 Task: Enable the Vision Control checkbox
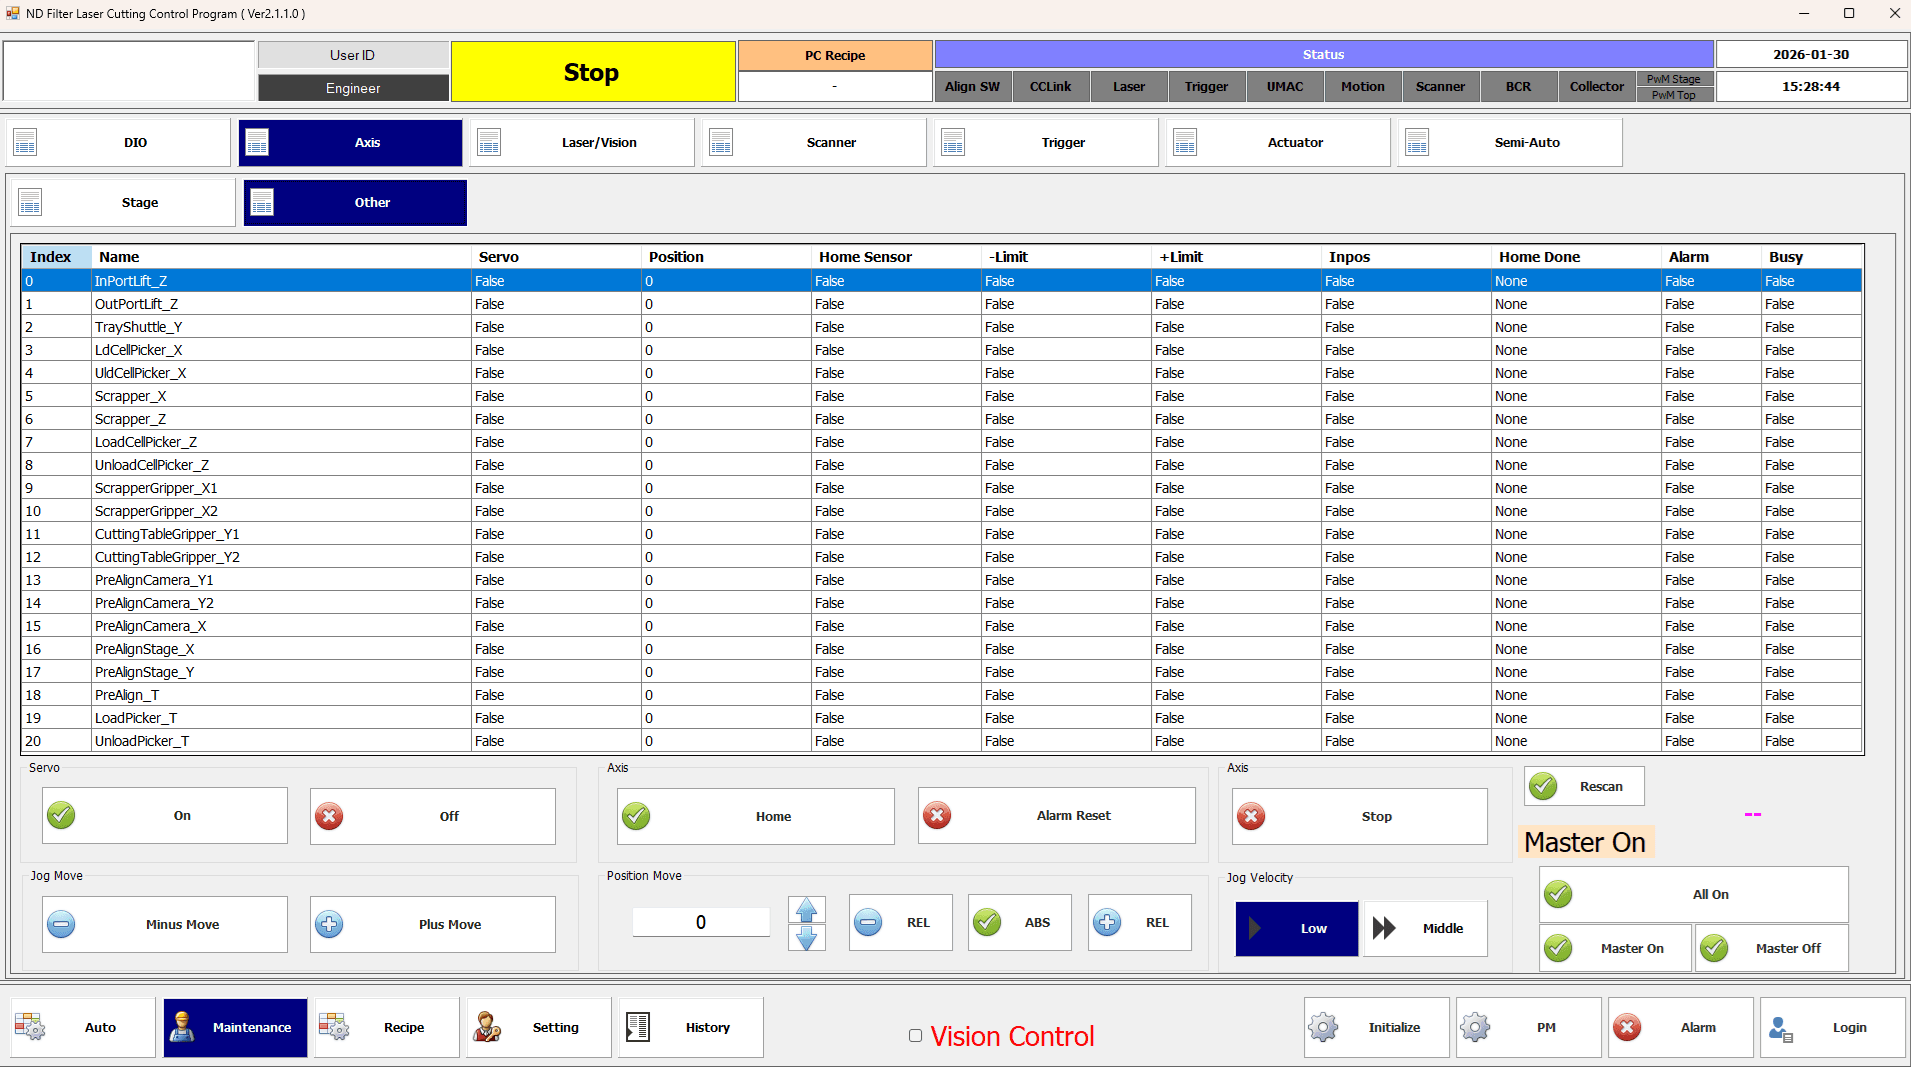915,1036
